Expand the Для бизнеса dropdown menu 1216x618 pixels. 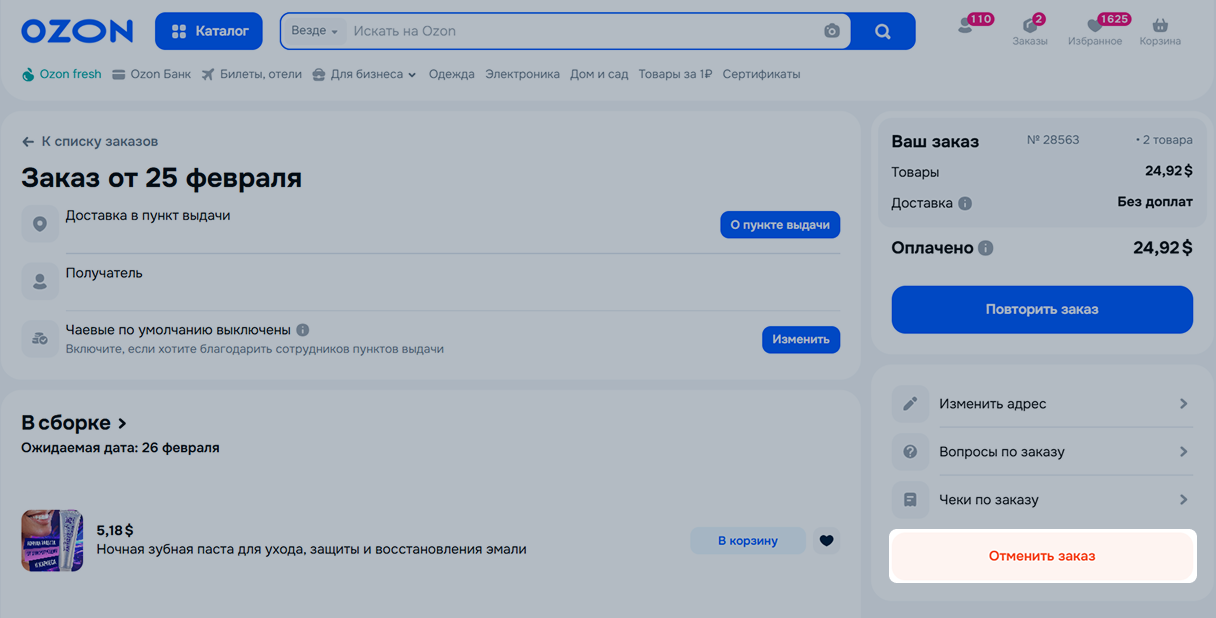[364, 74]
